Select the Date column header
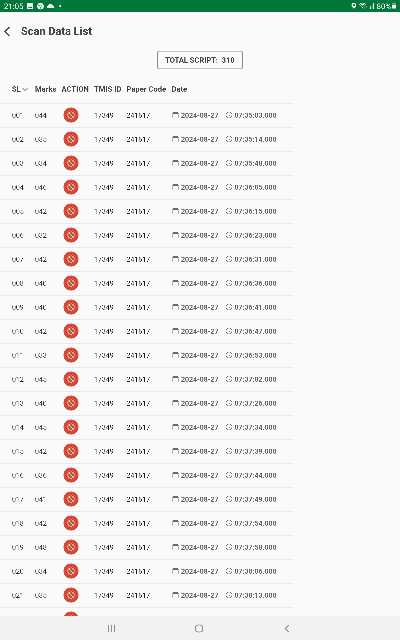This screenshot has width=400, height=640. [x=179, y=89]
